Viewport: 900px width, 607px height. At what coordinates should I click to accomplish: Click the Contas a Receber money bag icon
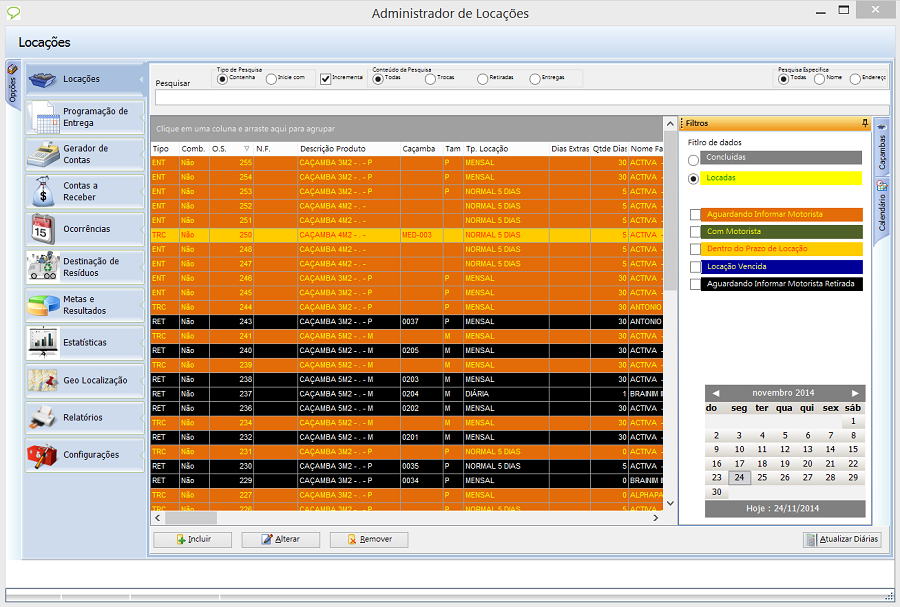click(45, 191)
